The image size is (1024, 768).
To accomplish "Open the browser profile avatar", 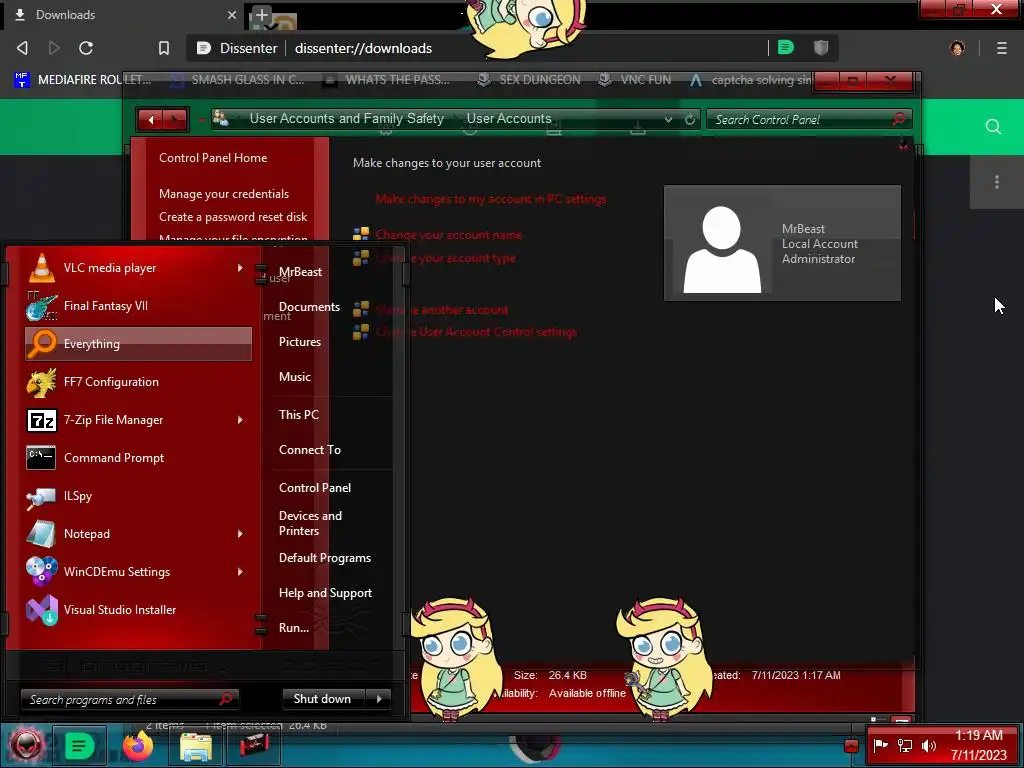I will (x=957, y=48).
